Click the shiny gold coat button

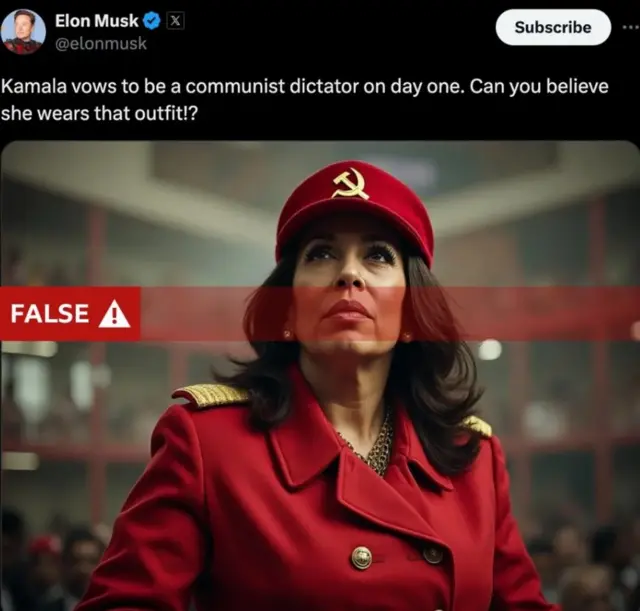(362, 558)
